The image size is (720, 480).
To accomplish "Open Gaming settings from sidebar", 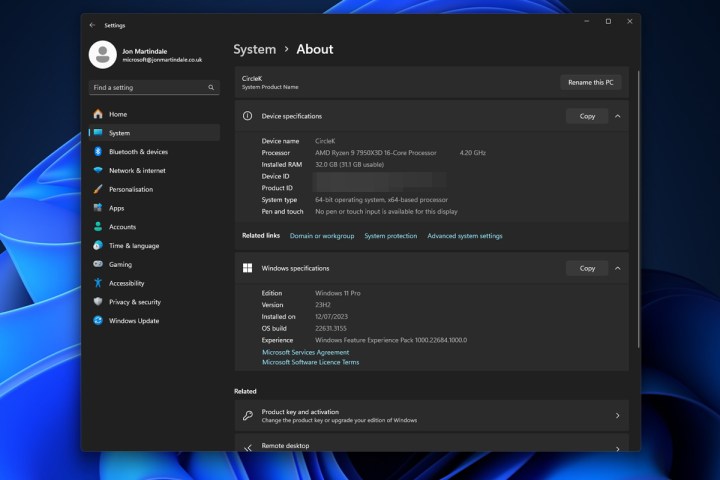I will [x=120, y=265].
